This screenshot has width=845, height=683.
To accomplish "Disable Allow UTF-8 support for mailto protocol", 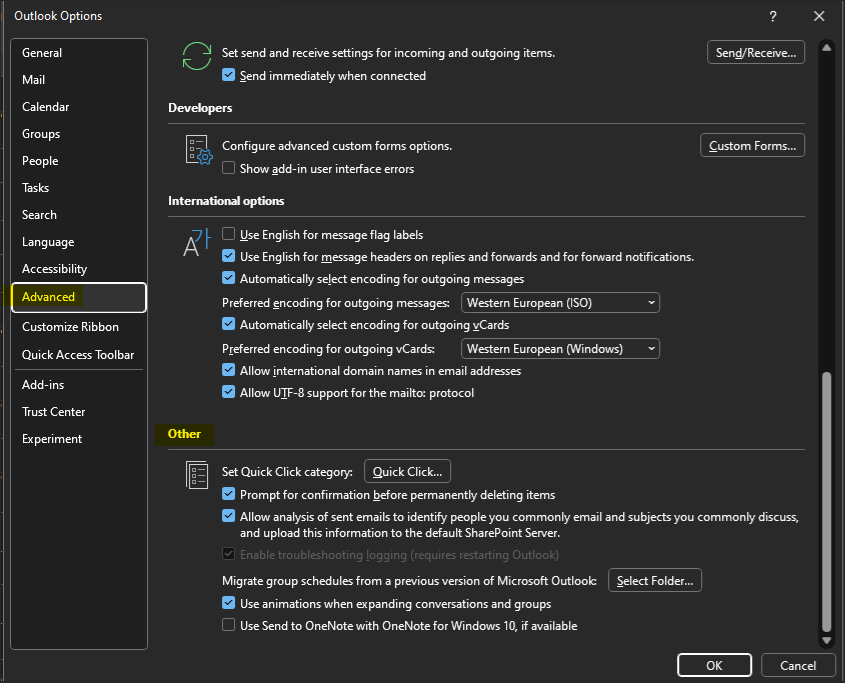I will (x=229, y=391).
